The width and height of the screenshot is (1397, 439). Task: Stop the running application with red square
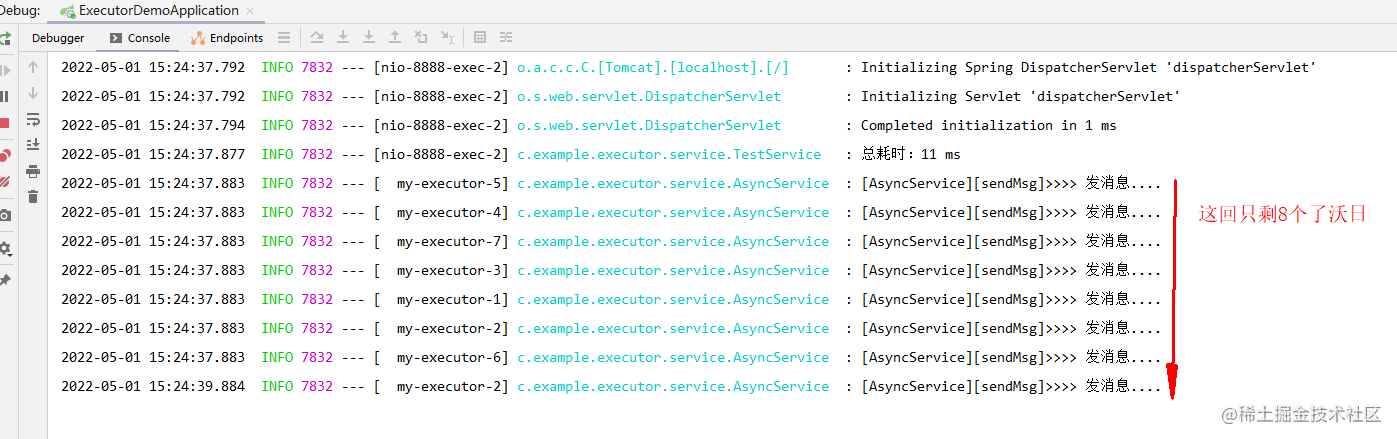pos(5,123)
